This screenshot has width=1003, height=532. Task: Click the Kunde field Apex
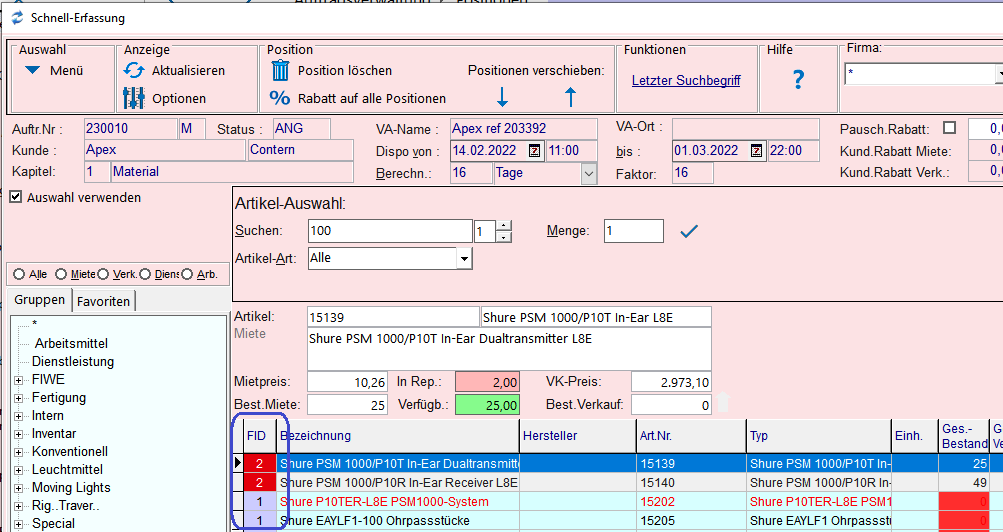pyautogui.click(x=166, y=150)
